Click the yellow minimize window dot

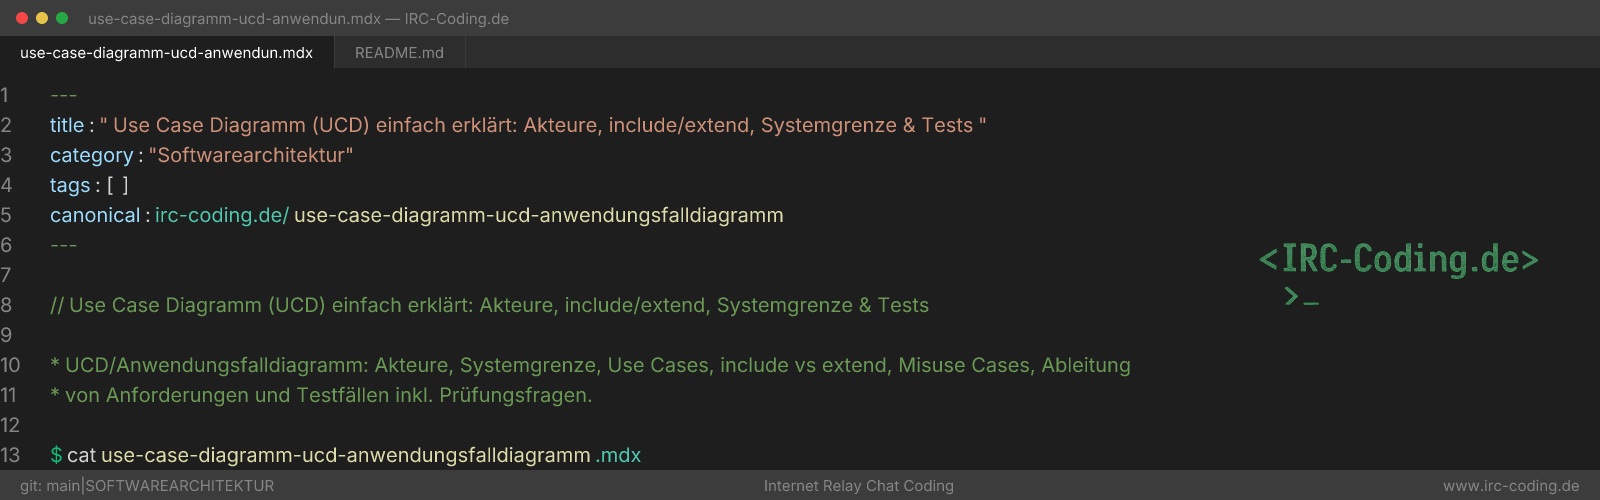(42, 18)
